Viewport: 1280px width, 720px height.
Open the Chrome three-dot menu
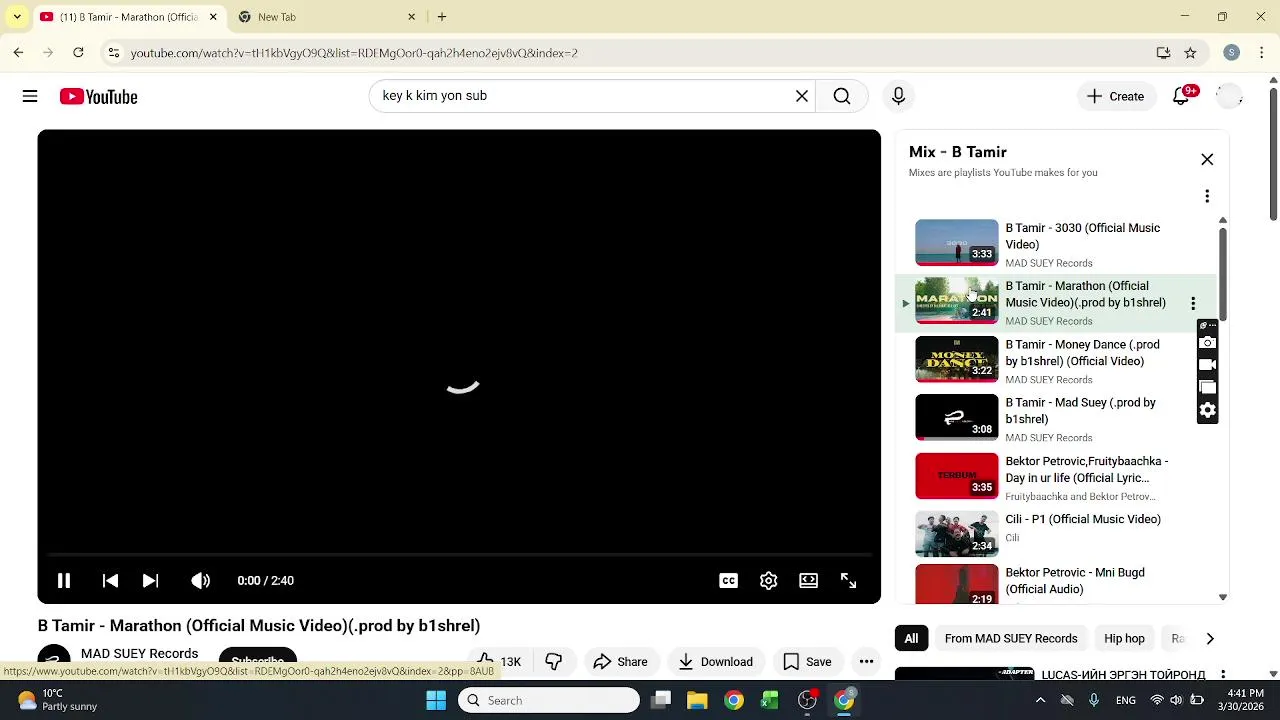click(1264, 52)
